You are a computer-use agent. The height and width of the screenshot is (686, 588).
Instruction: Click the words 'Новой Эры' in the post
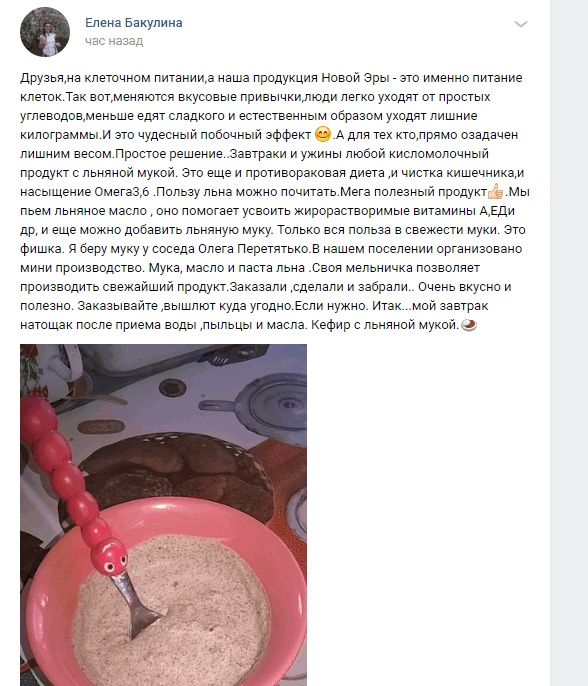click(355, 77)
